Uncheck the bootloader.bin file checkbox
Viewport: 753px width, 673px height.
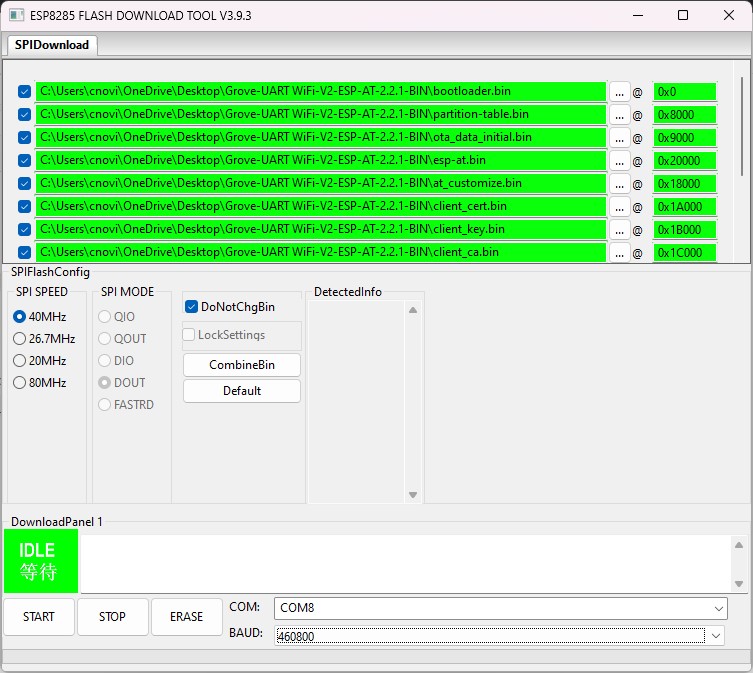[24, 91]
